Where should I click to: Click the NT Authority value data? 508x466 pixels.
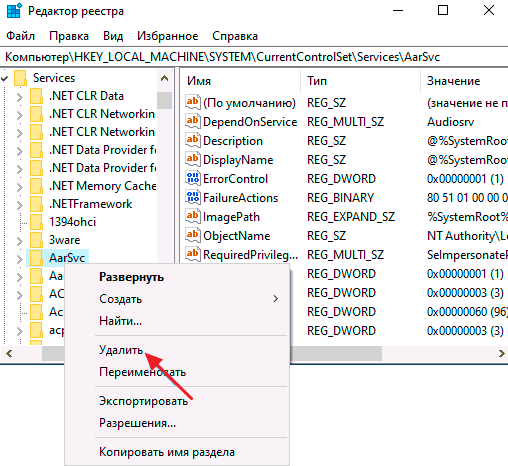[x=467, y=236]
